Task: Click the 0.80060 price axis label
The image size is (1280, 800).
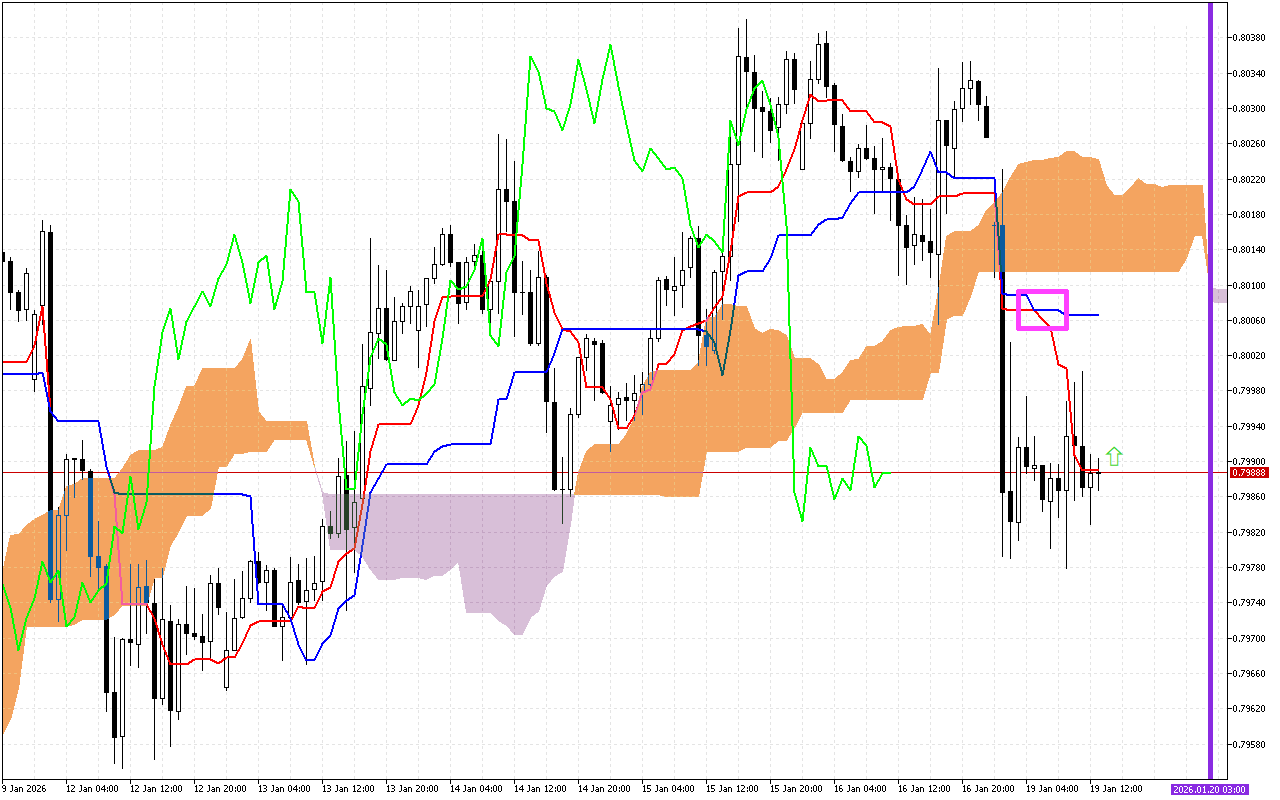Action: [1249, 321]
